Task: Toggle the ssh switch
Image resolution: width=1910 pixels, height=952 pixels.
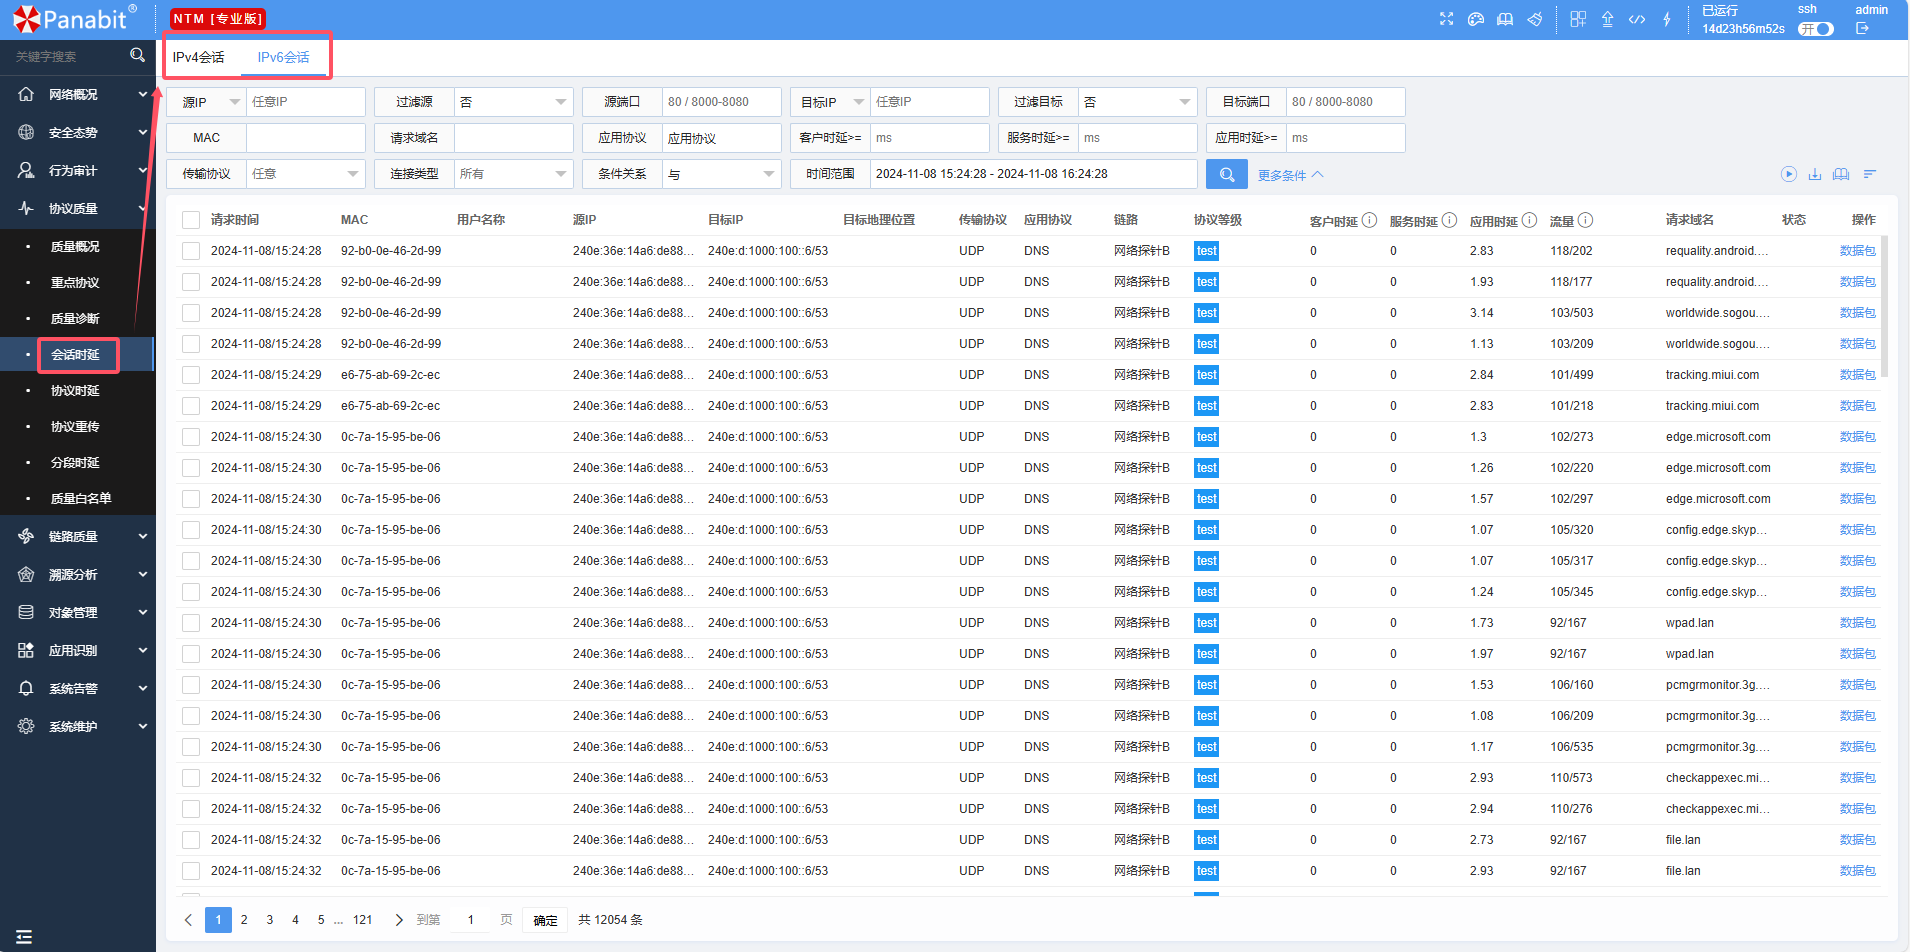Action: (x=1816, y=29)
